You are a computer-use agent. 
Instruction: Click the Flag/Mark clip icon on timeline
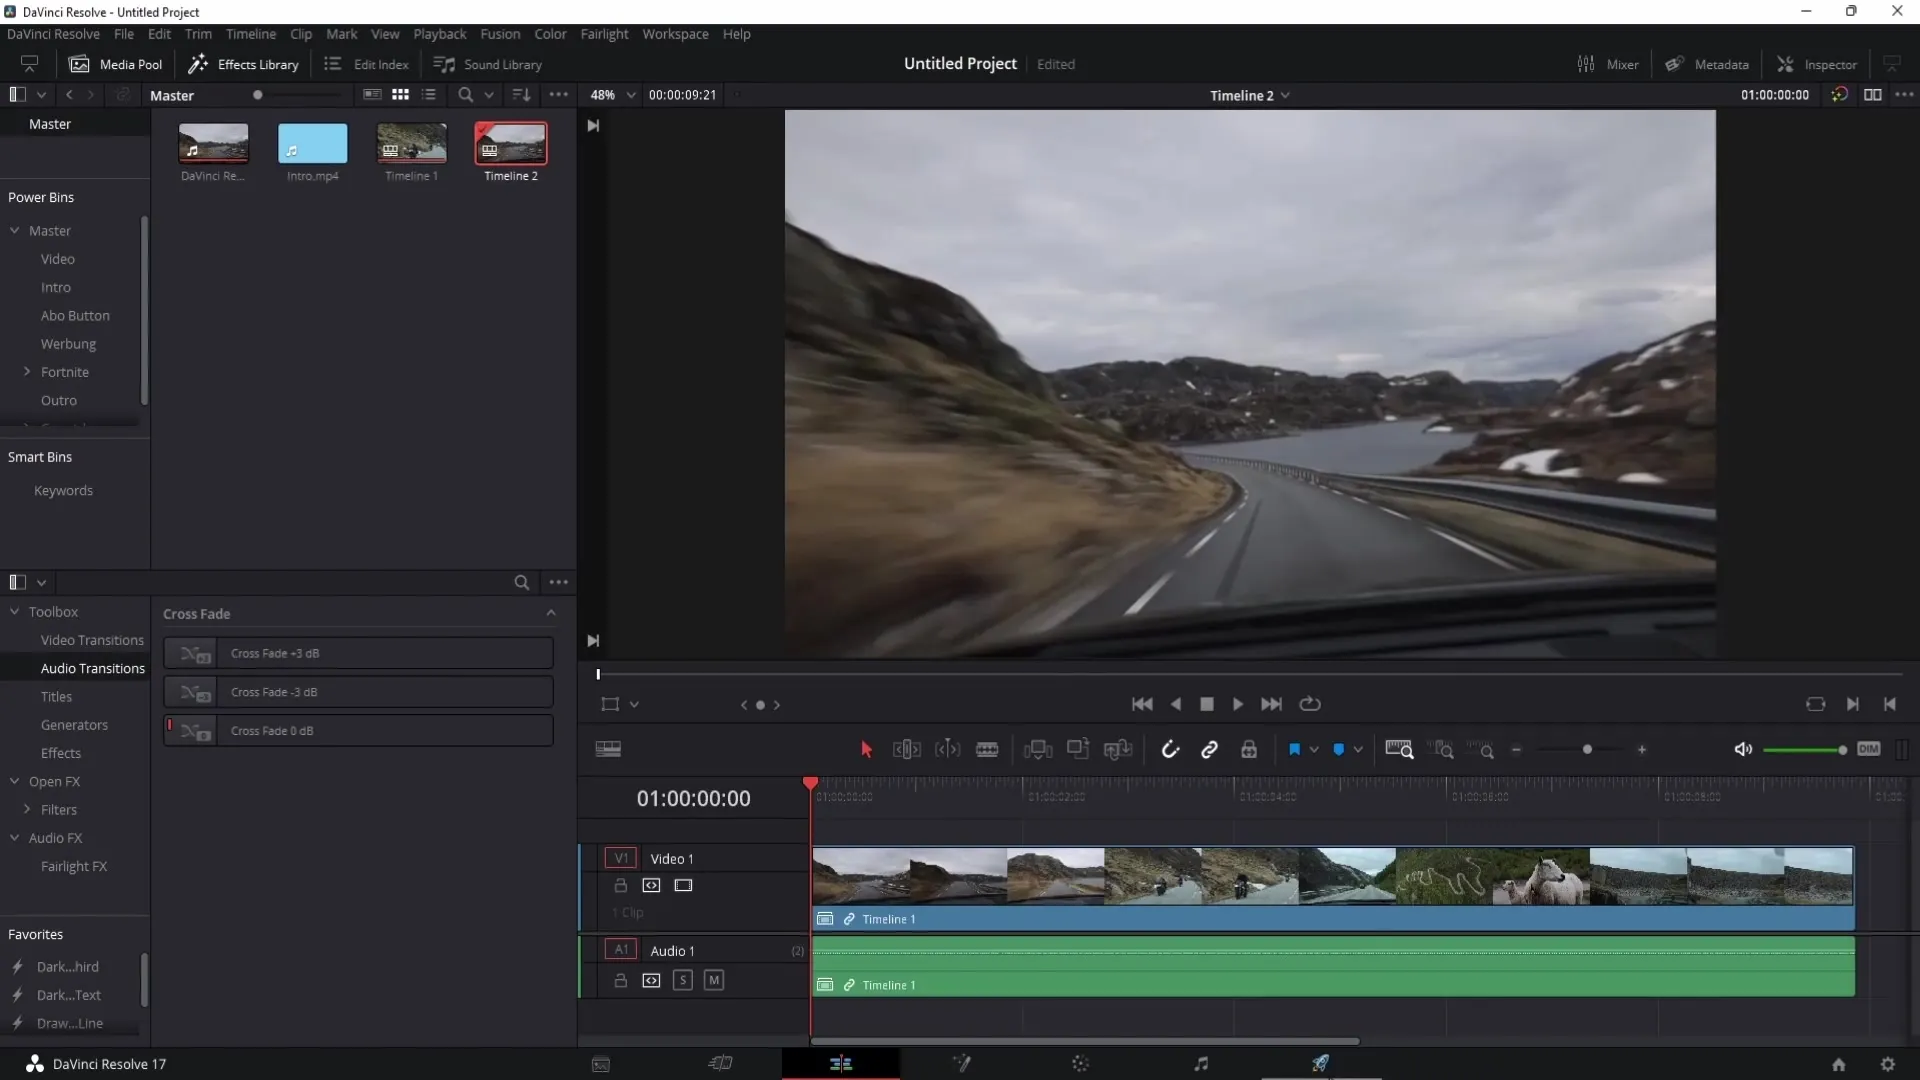tap(1294, 749)
